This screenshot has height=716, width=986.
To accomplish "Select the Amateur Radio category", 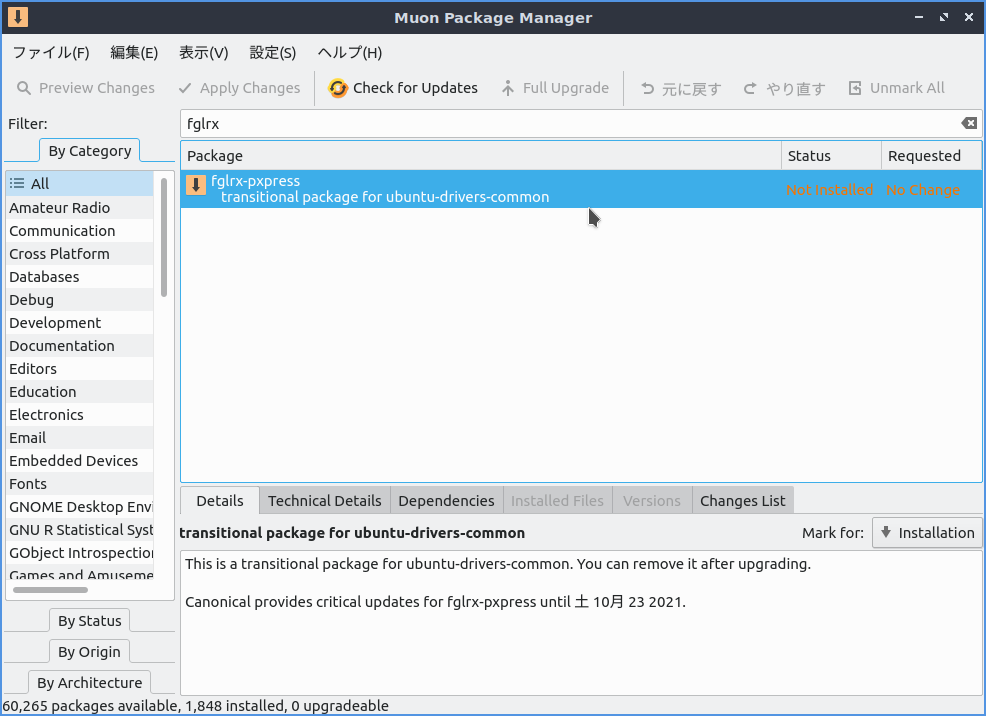I will pyautogui.click(x=80, y=207).
